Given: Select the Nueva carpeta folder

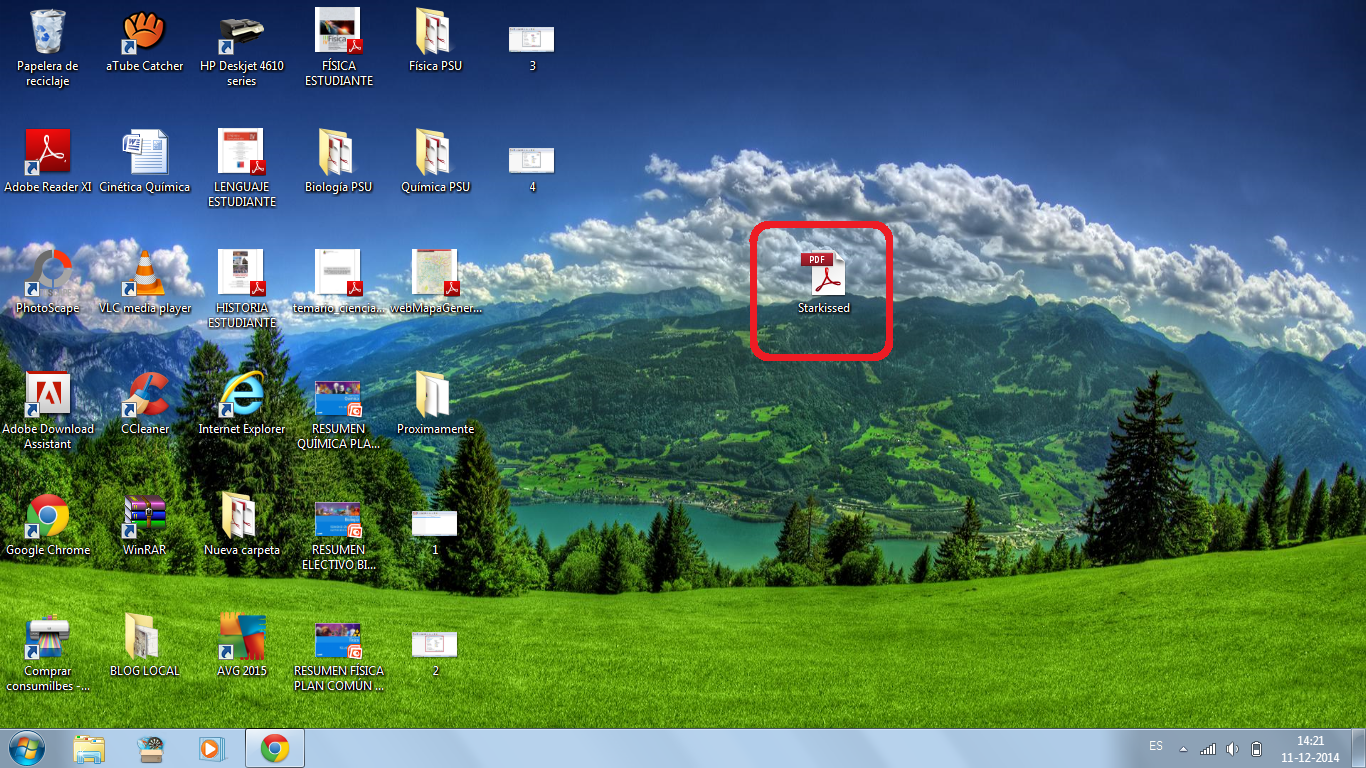Looking at the screenshot, I should 241,525.
